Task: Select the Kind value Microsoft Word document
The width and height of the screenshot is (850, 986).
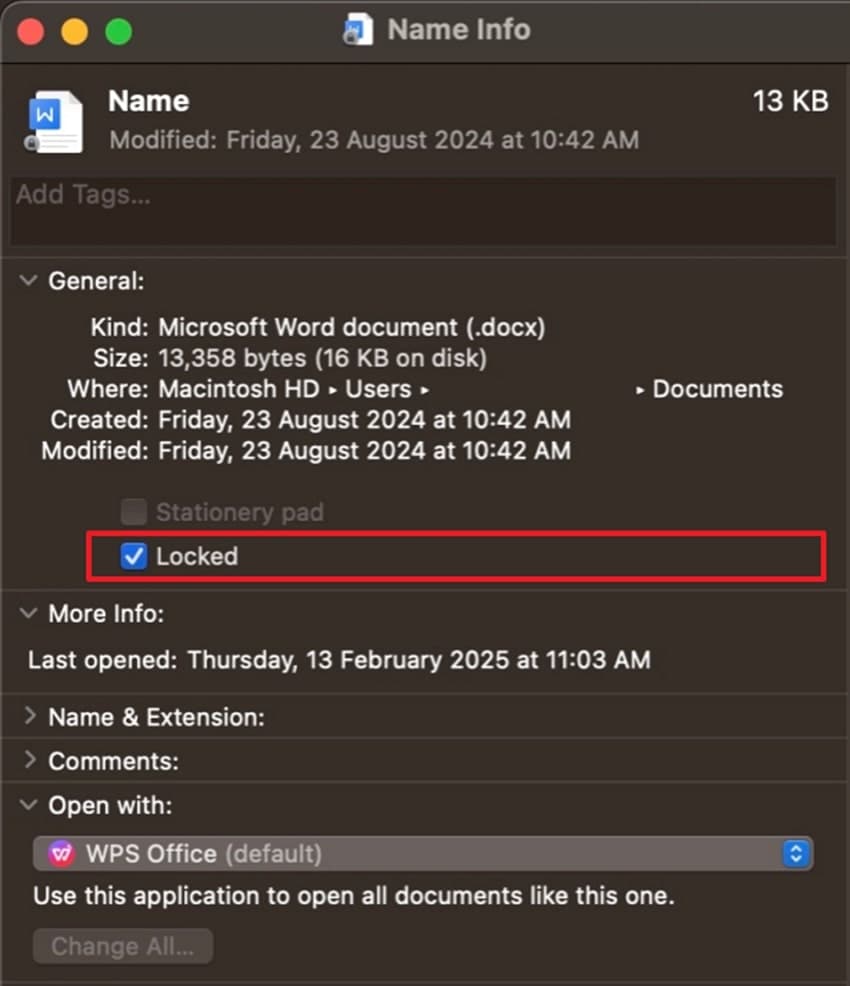Action: click(351, 328)
